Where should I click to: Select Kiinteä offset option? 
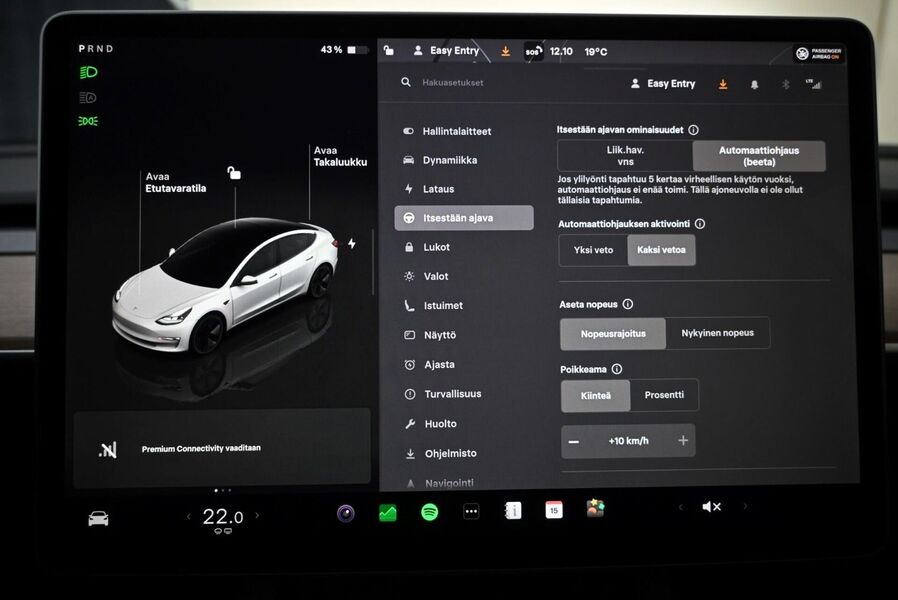click(596, 396)
